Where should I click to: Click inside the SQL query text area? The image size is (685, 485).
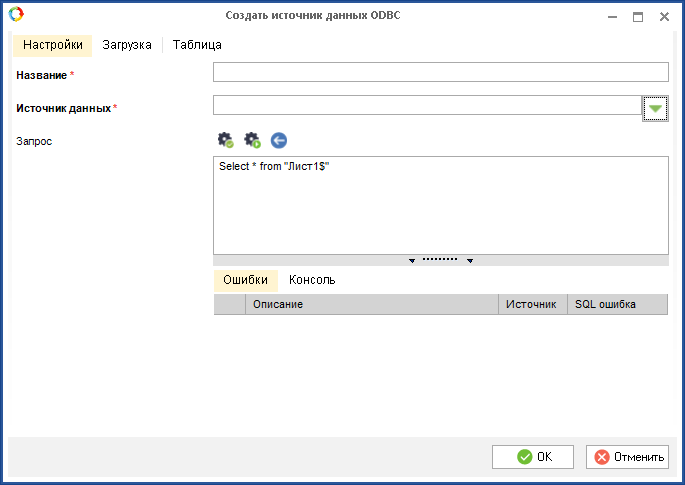(440, 205)
